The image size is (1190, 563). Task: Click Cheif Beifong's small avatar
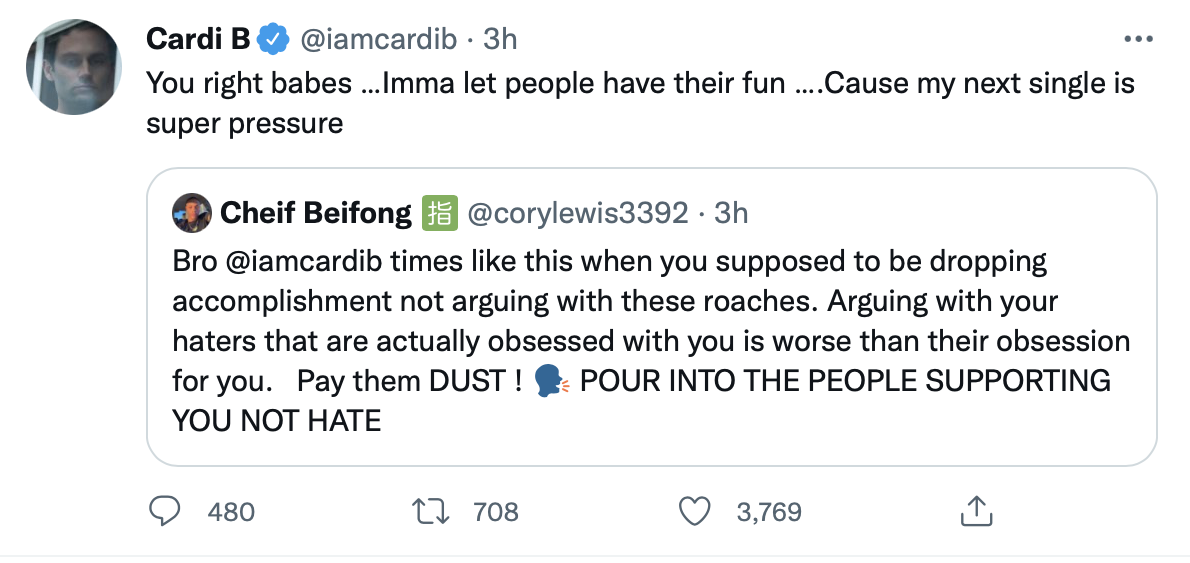(x=191, y=213)
